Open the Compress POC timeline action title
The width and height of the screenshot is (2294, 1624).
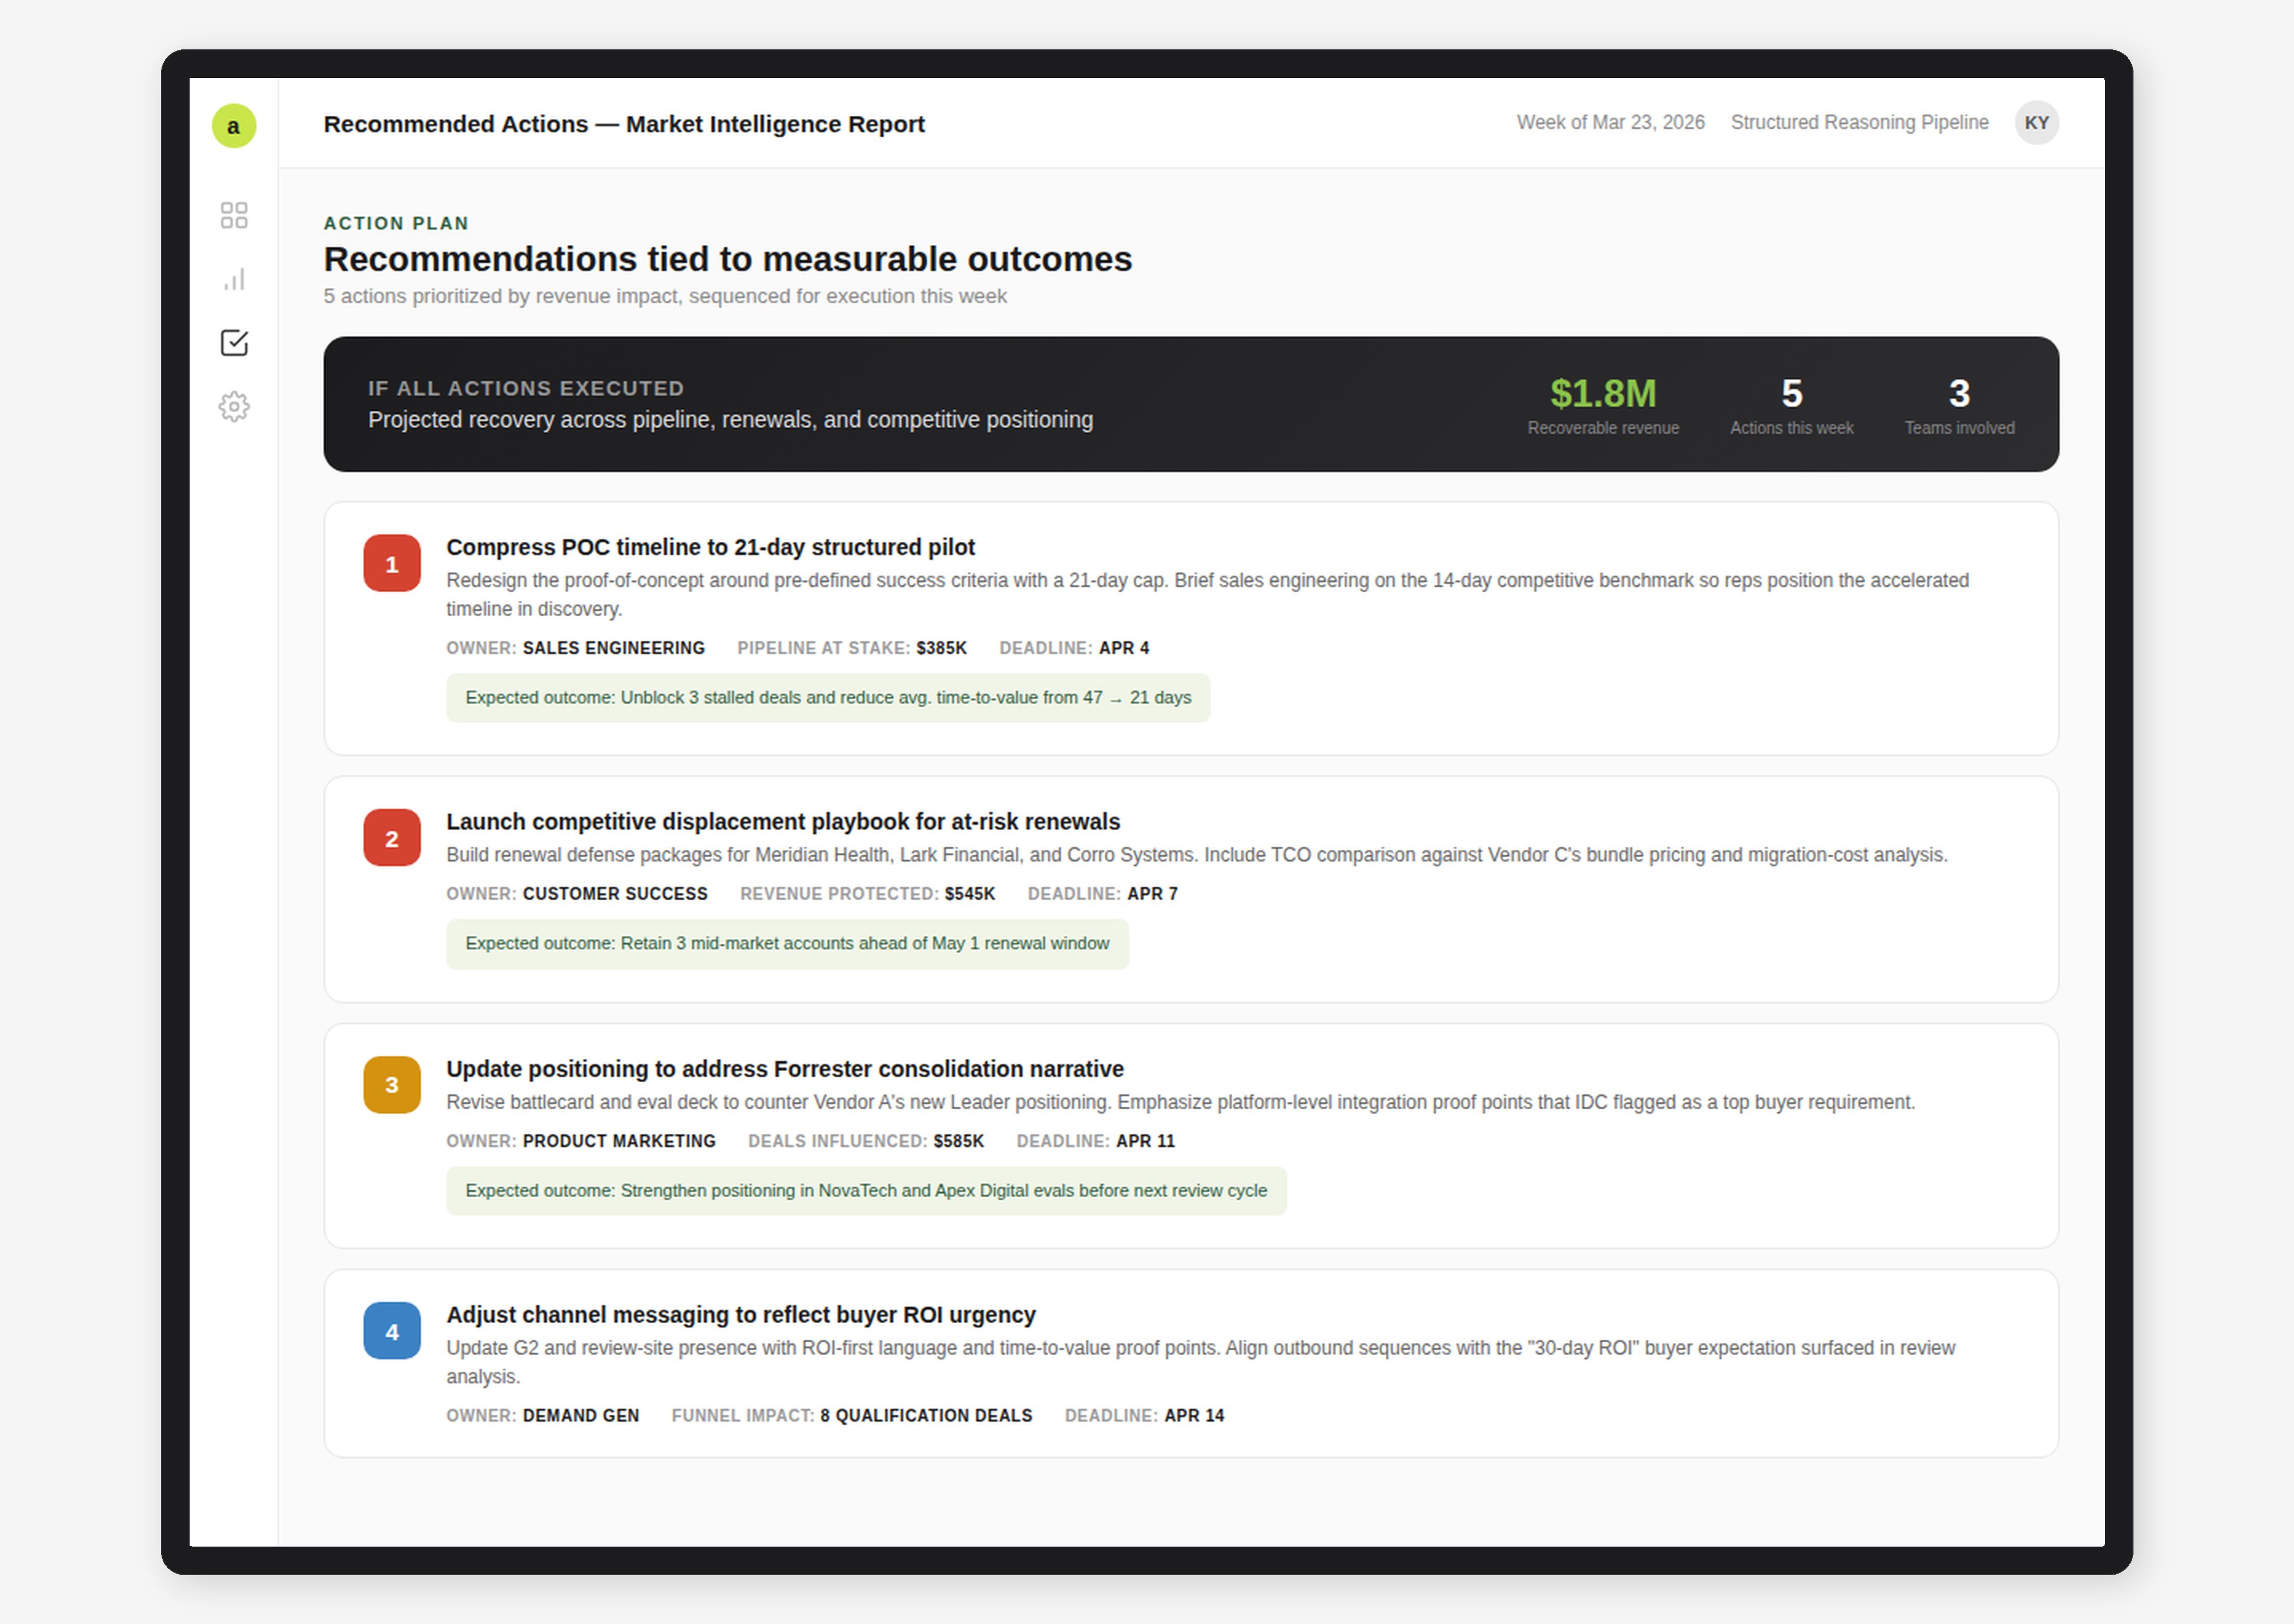tap(709, 547)
